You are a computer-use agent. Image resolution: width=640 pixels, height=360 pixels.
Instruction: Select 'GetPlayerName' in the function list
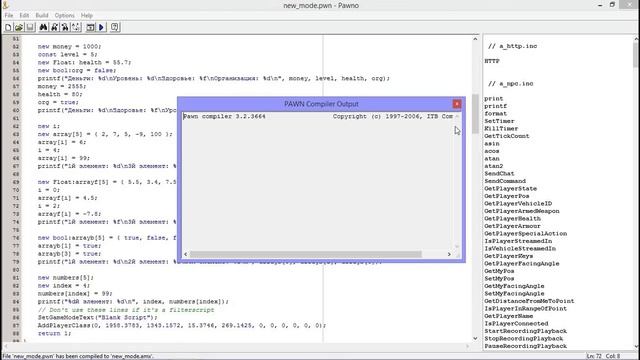point(509,316)
